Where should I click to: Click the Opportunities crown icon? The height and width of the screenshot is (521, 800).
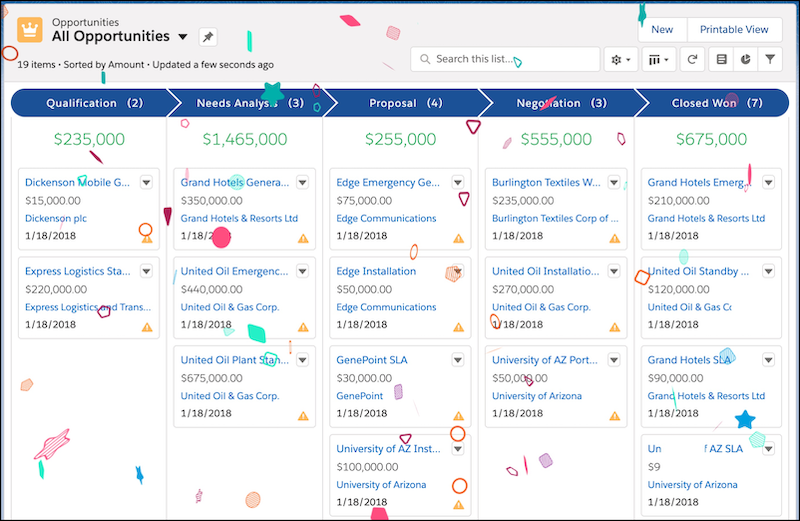[x=30, y=30]
